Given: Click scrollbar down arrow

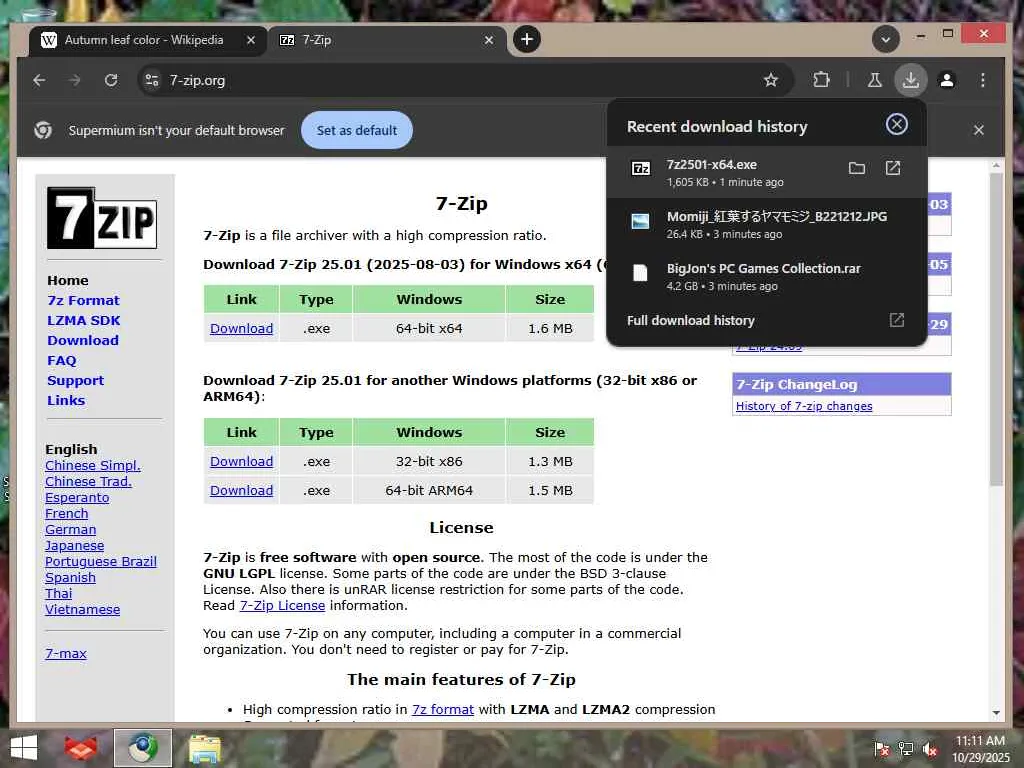Looking at the screenshot, I should 996,712.
